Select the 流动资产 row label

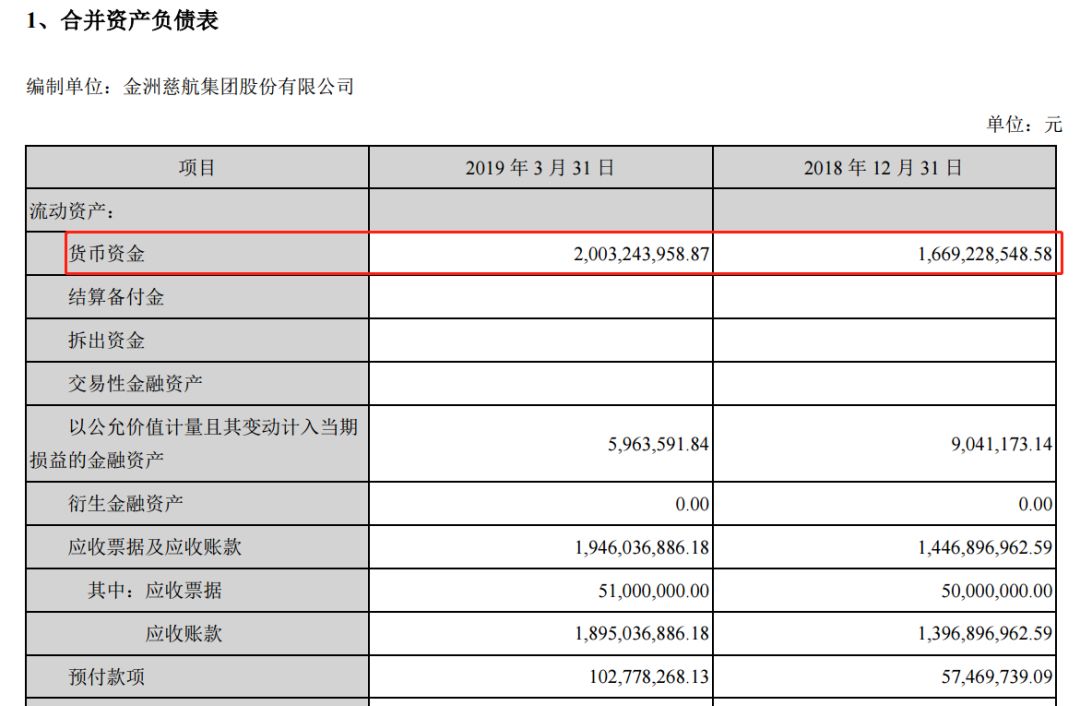pos(72,211)
